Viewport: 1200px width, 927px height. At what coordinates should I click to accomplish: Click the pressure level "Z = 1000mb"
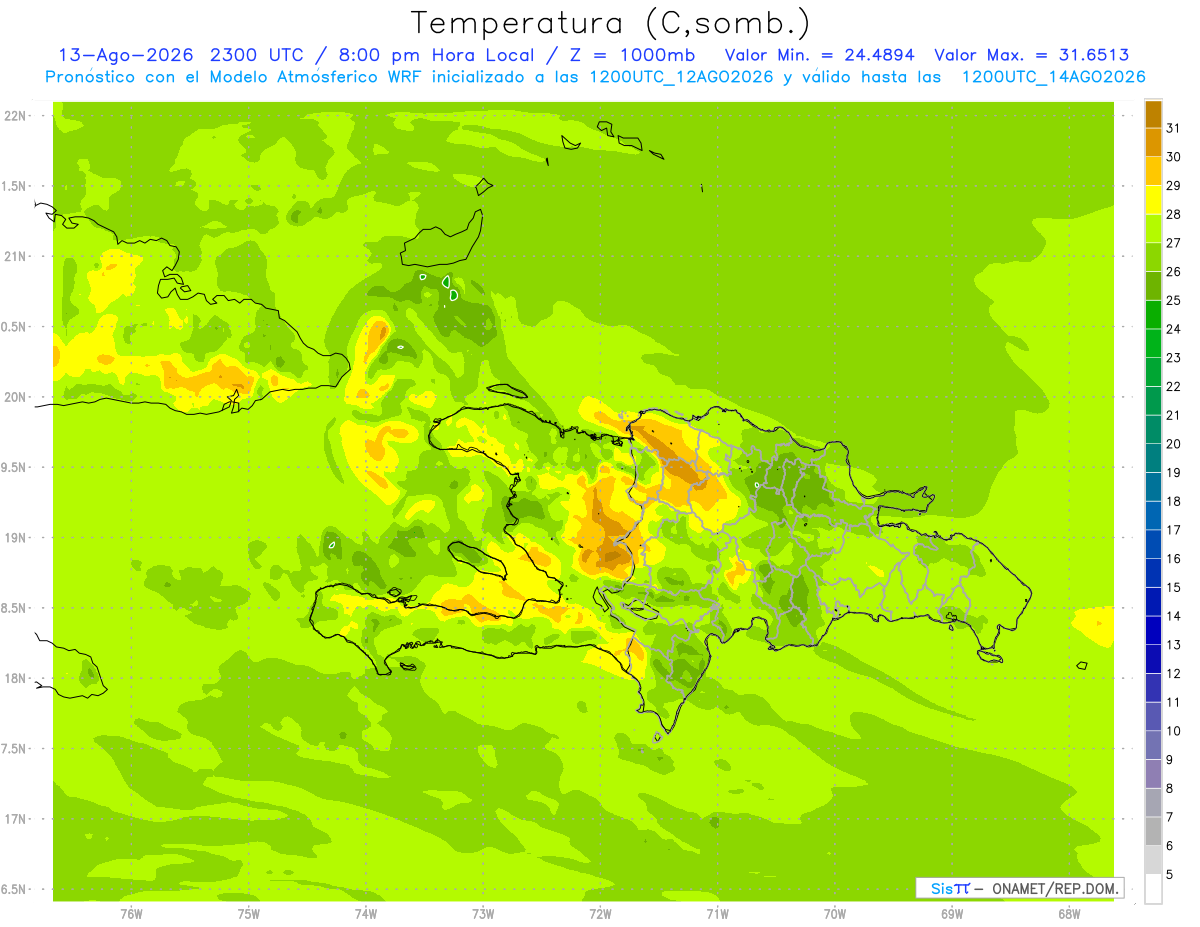coord(629,55)
